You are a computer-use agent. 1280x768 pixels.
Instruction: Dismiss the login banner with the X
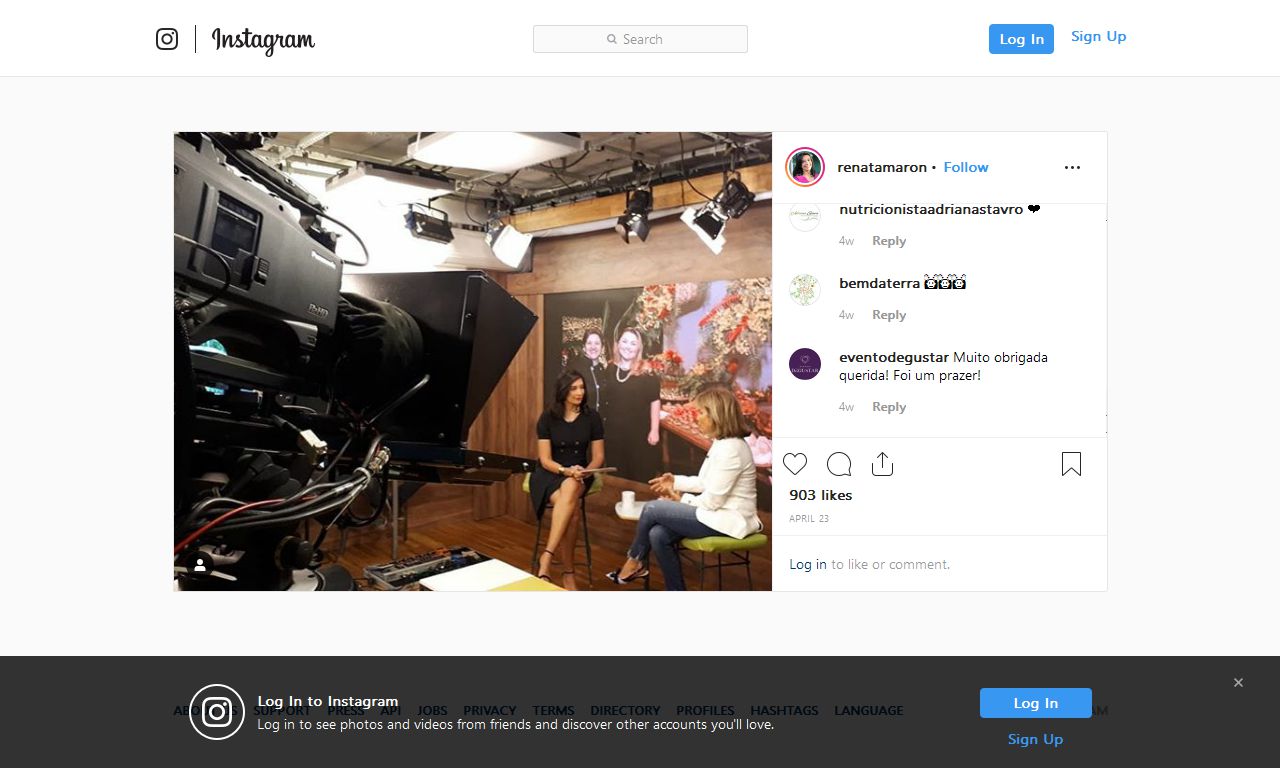coord(1238,683)
